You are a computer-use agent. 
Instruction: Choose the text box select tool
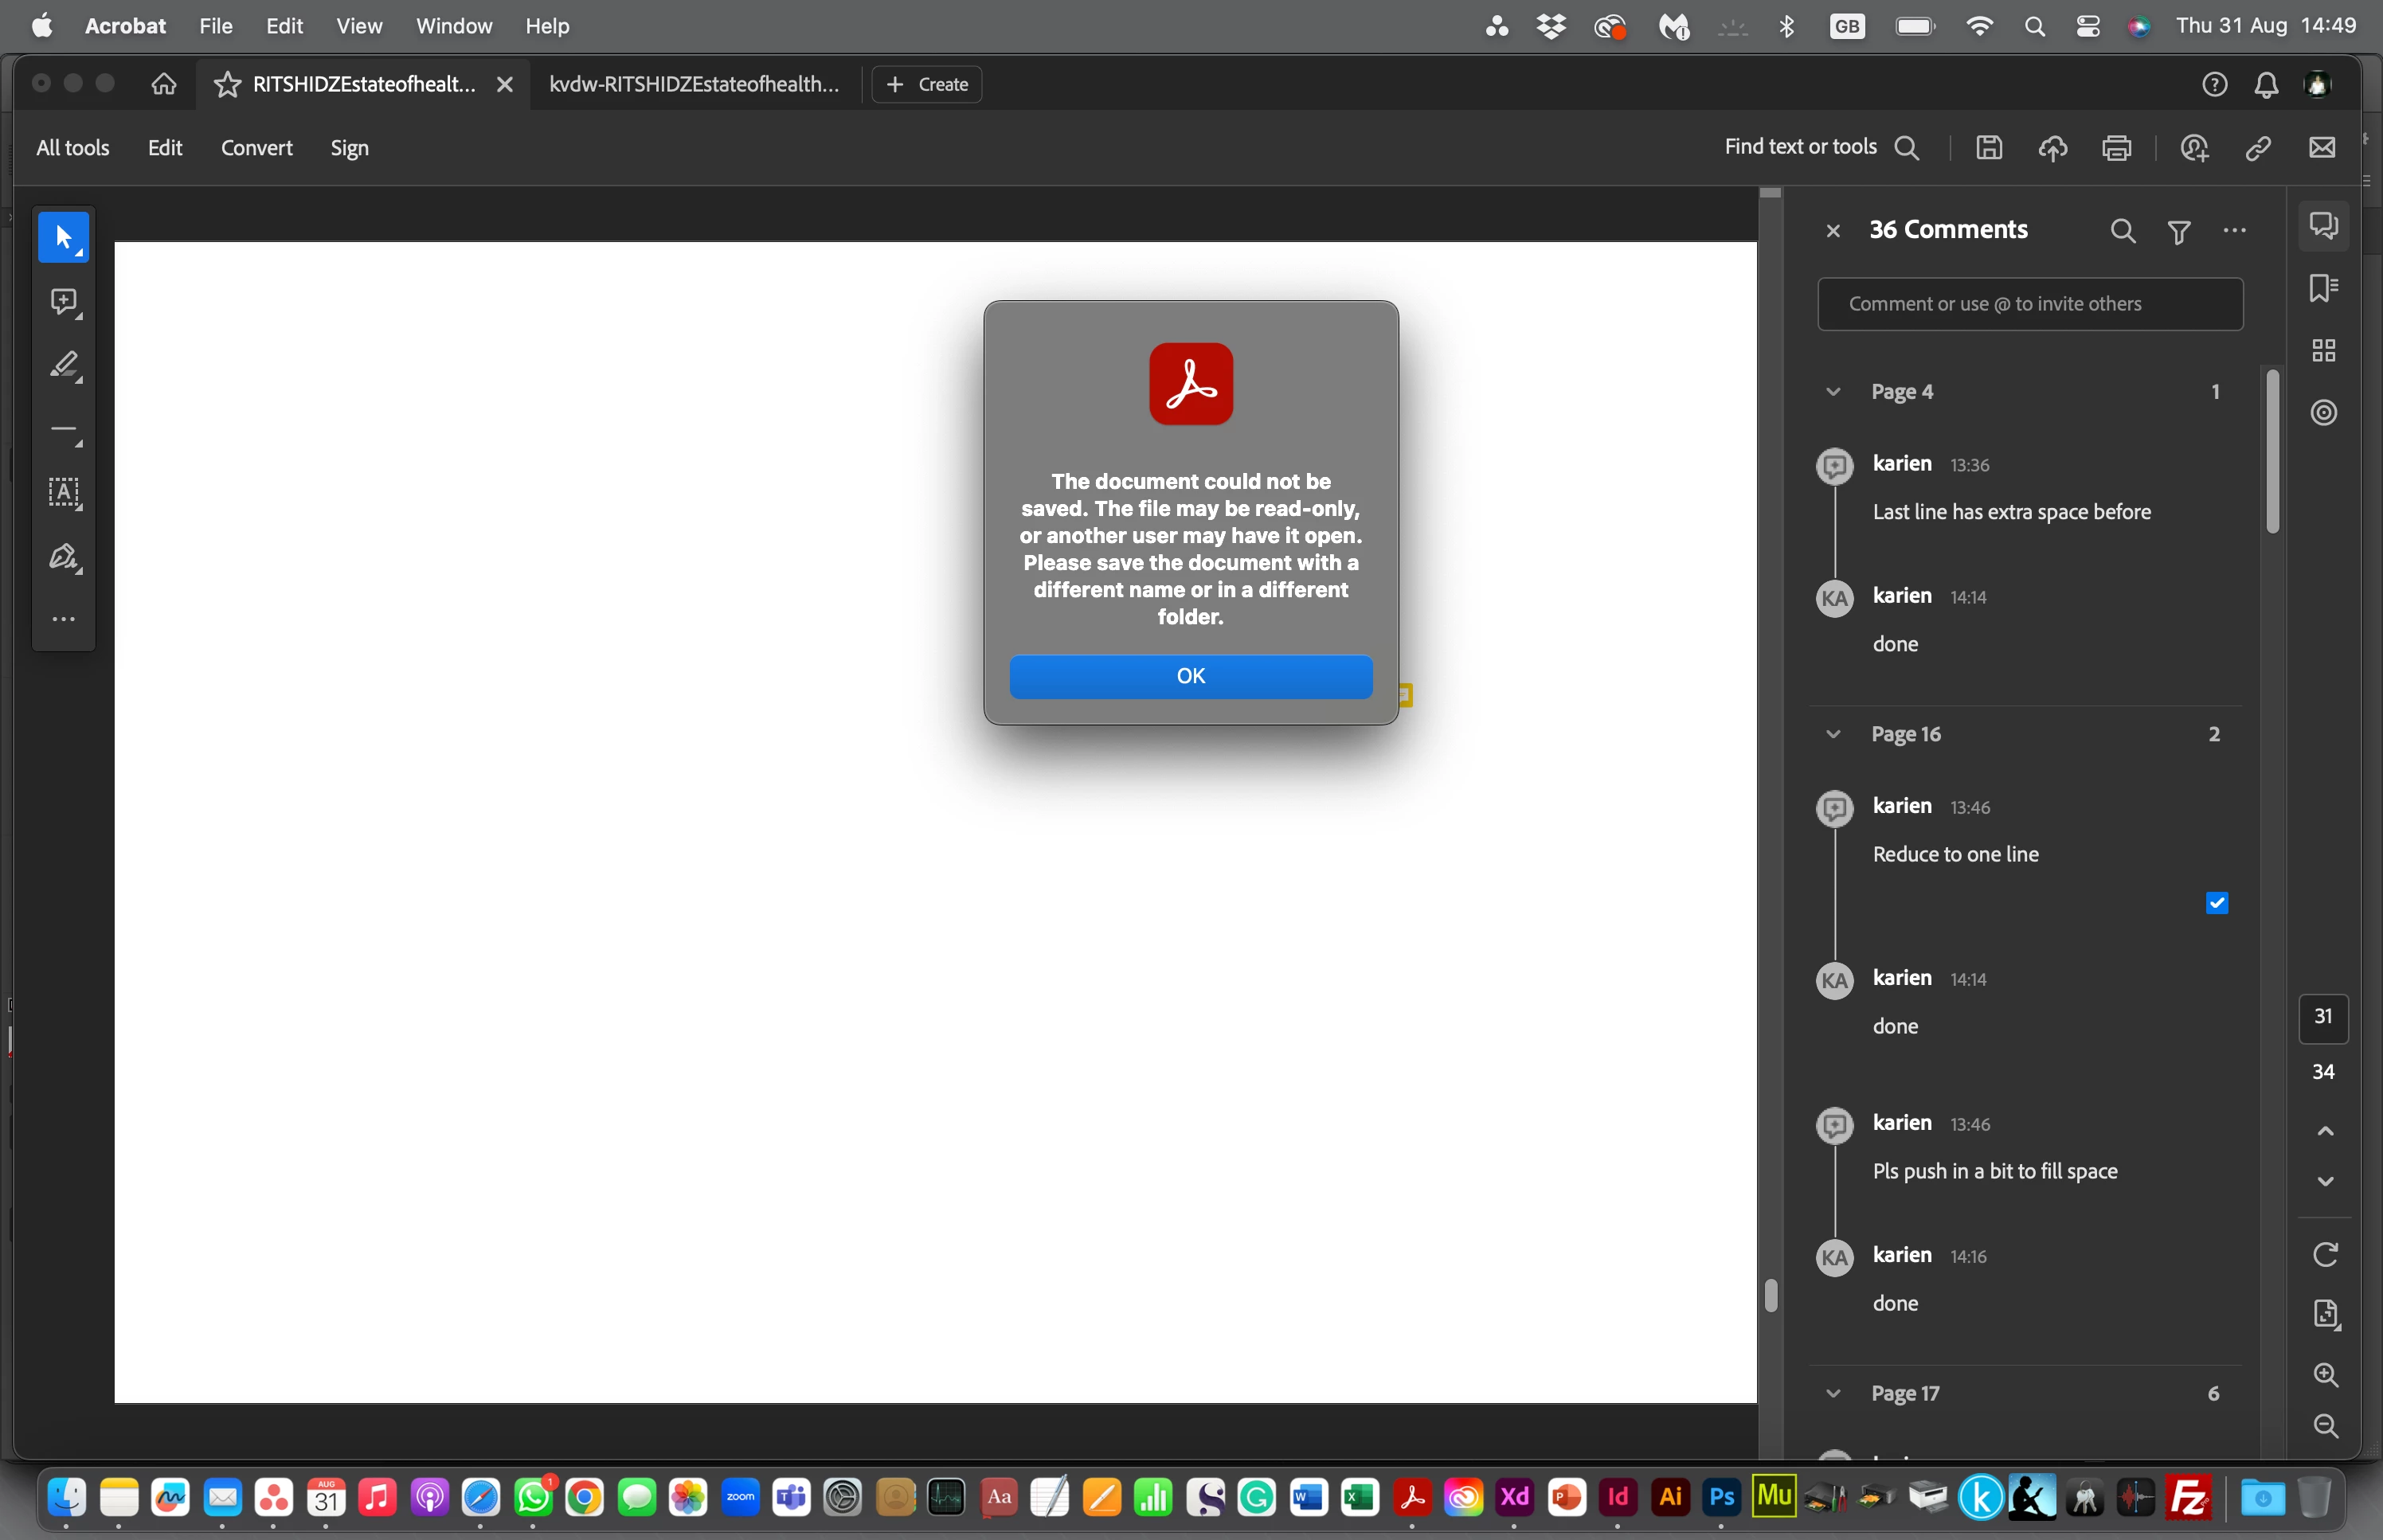63,492
